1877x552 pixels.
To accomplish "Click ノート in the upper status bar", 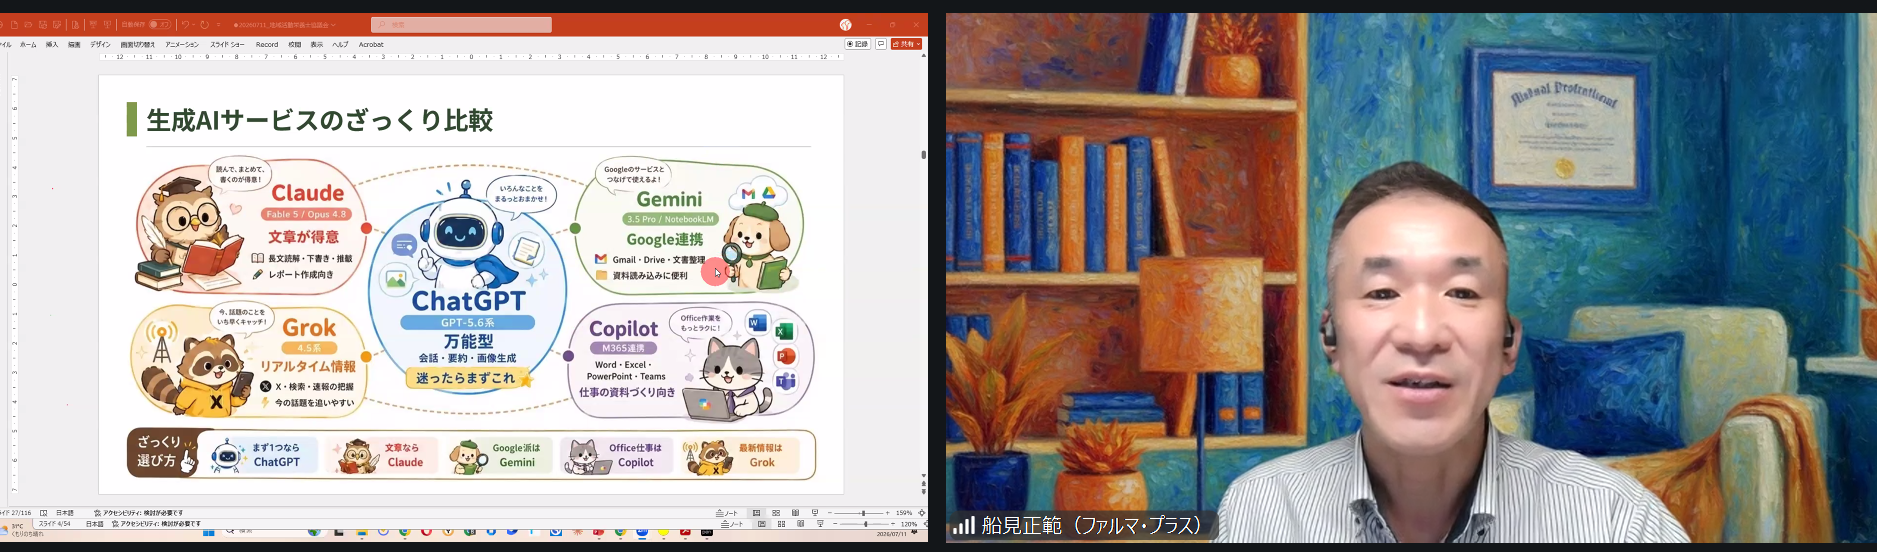I will tap(727, 513).
